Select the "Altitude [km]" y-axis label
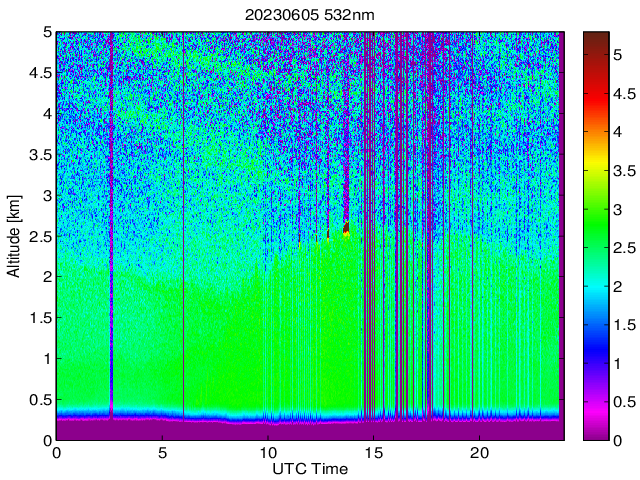The height and width of the screenshot is (480, 640). click(x=15, y=236)
